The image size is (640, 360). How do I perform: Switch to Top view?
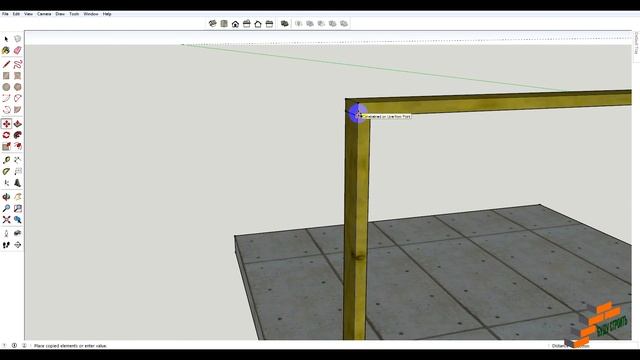click(224, 24)
